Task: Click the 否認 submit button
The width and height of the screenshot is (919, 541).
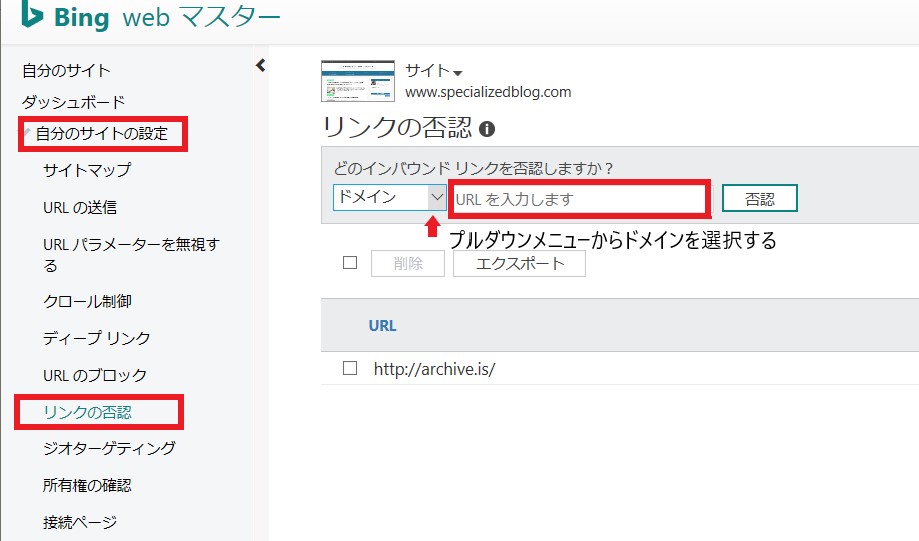Action: point(760,199)
